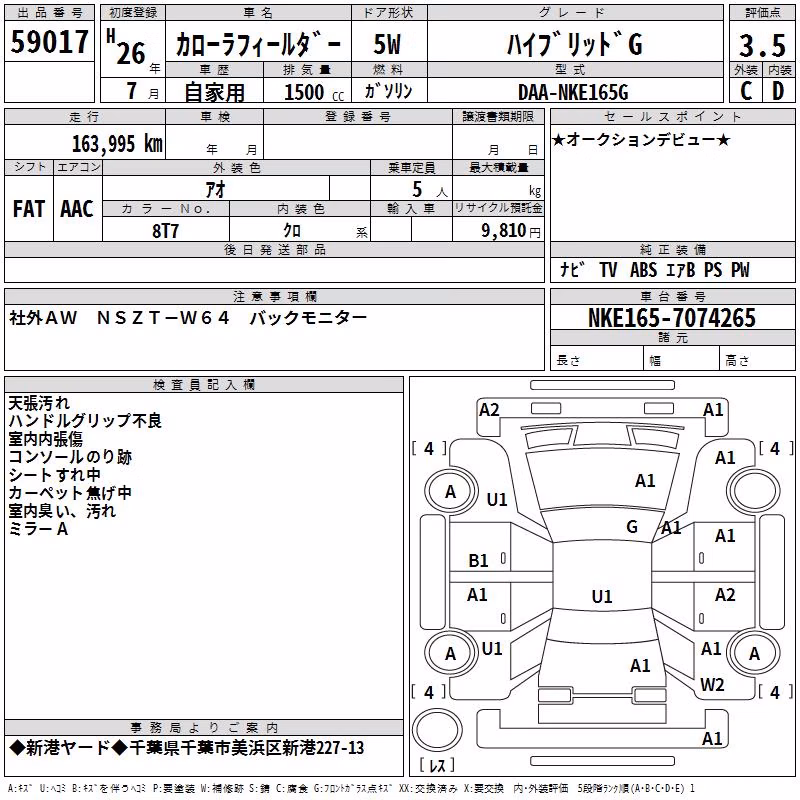
Task: Click the yard address 千葉県千葉市美浜区新港227-13
Action: (246, 748)
